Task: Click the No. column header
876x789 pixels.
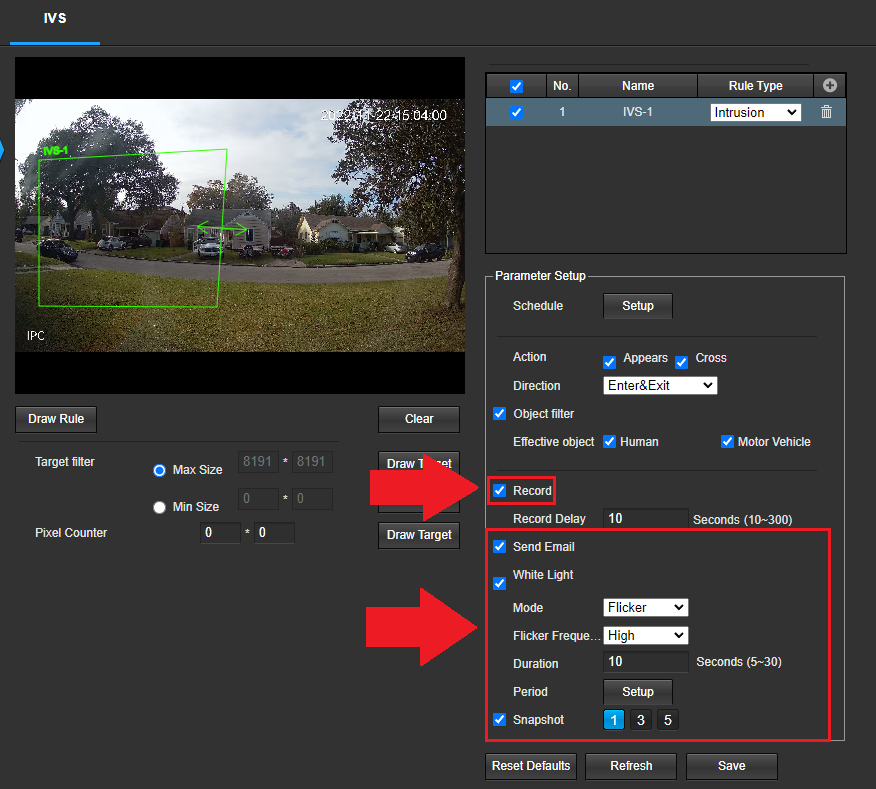Action: (x=562, y=85)
